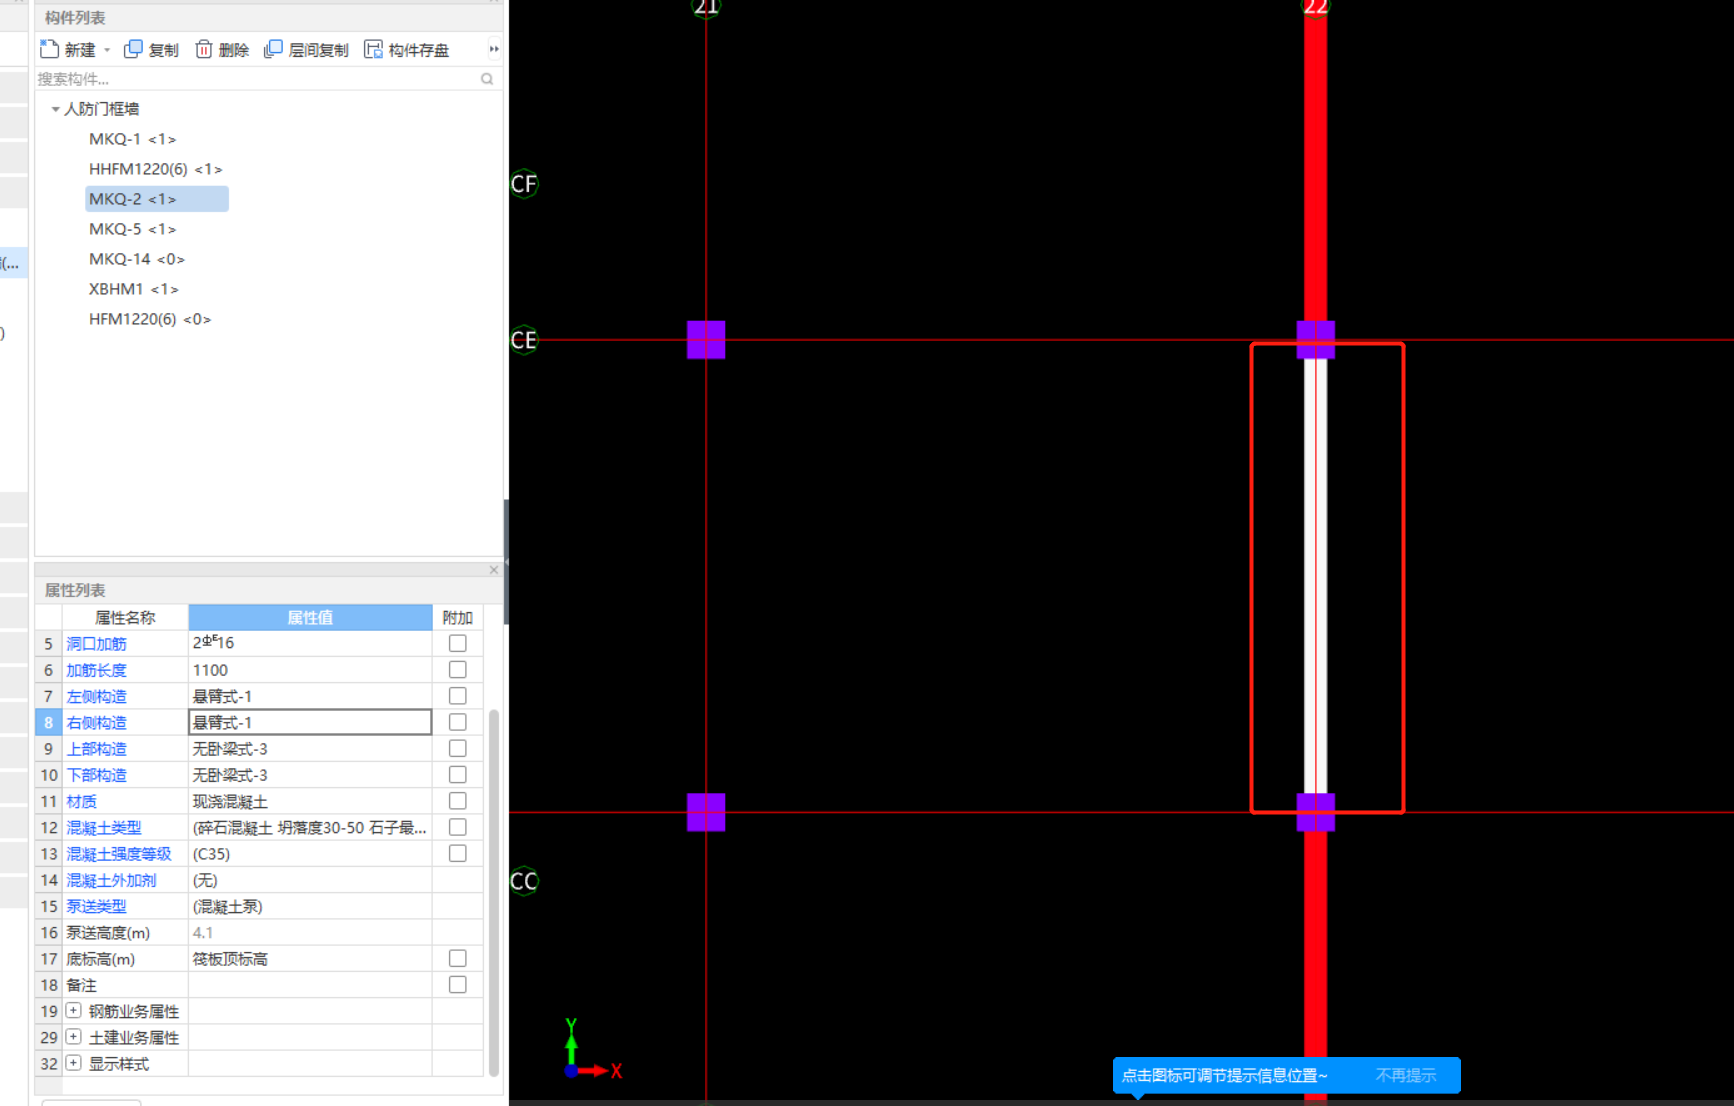
Task: Toggle 附加 checkbox for 材质
Action: click(458, 801)
